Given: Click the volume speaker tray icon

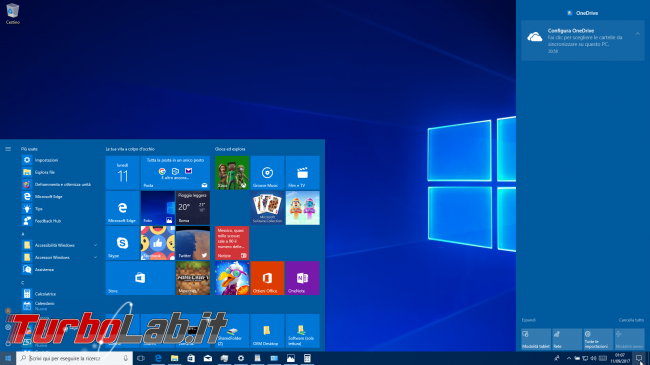Looking at the screenshot, I should point(593,358).
